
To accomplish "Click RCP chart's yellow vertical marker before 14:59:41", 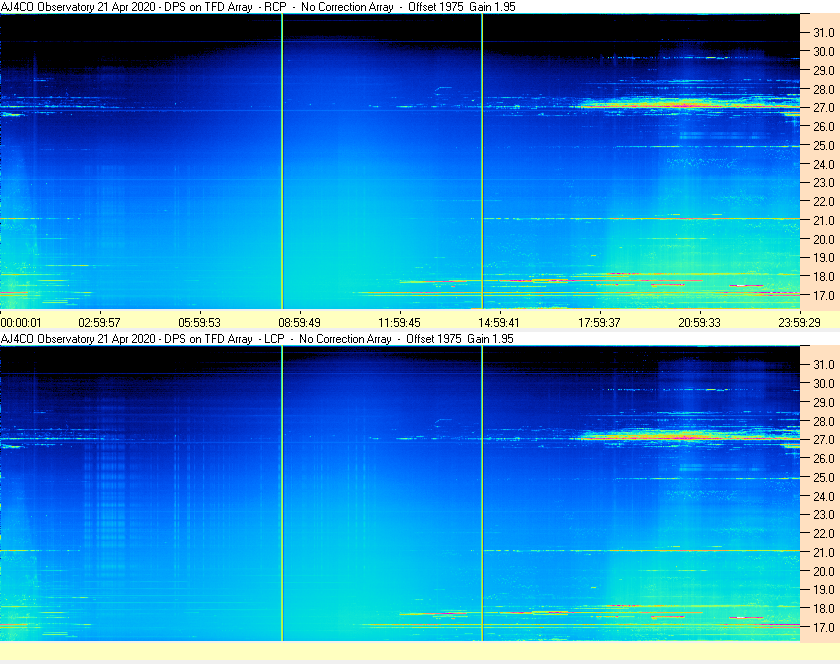I will pos(482,161).
